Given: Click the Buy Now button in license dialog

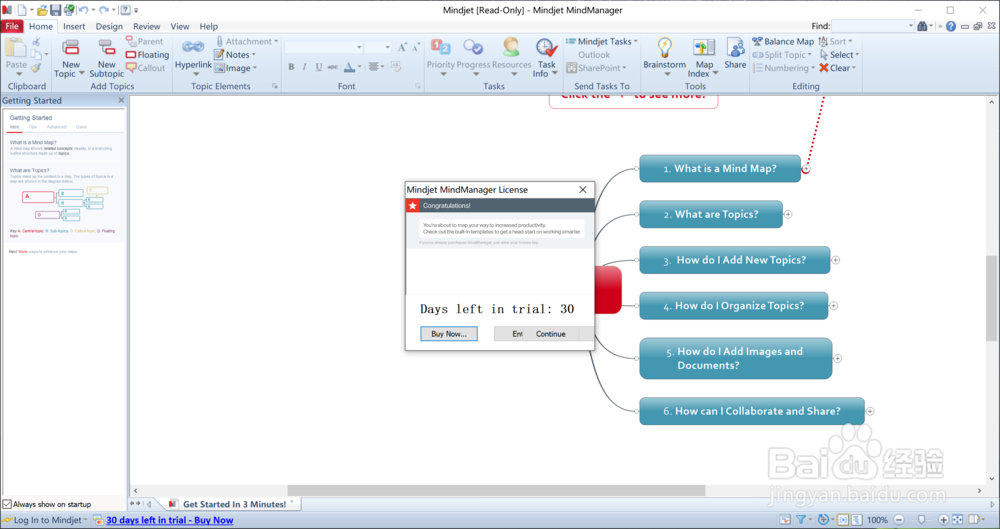Looking at the screenshot, I should pos(449,334).
